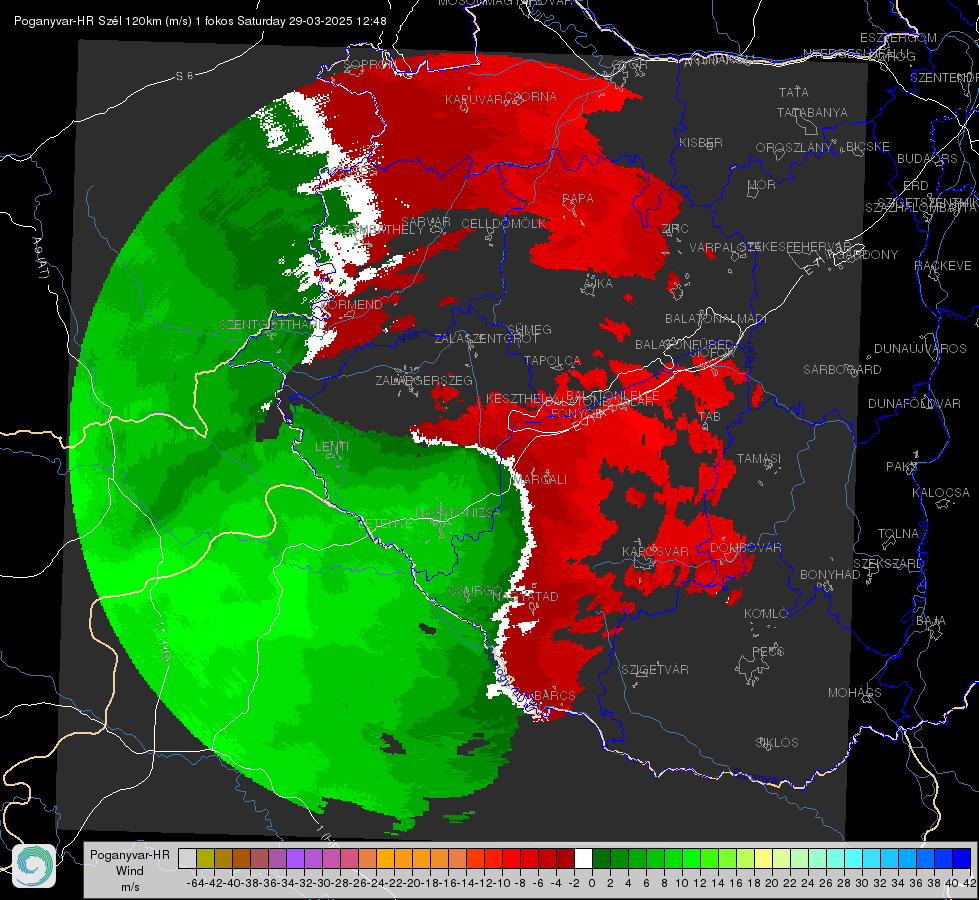Click the SUMEG city label

click(x=529, y=330)
